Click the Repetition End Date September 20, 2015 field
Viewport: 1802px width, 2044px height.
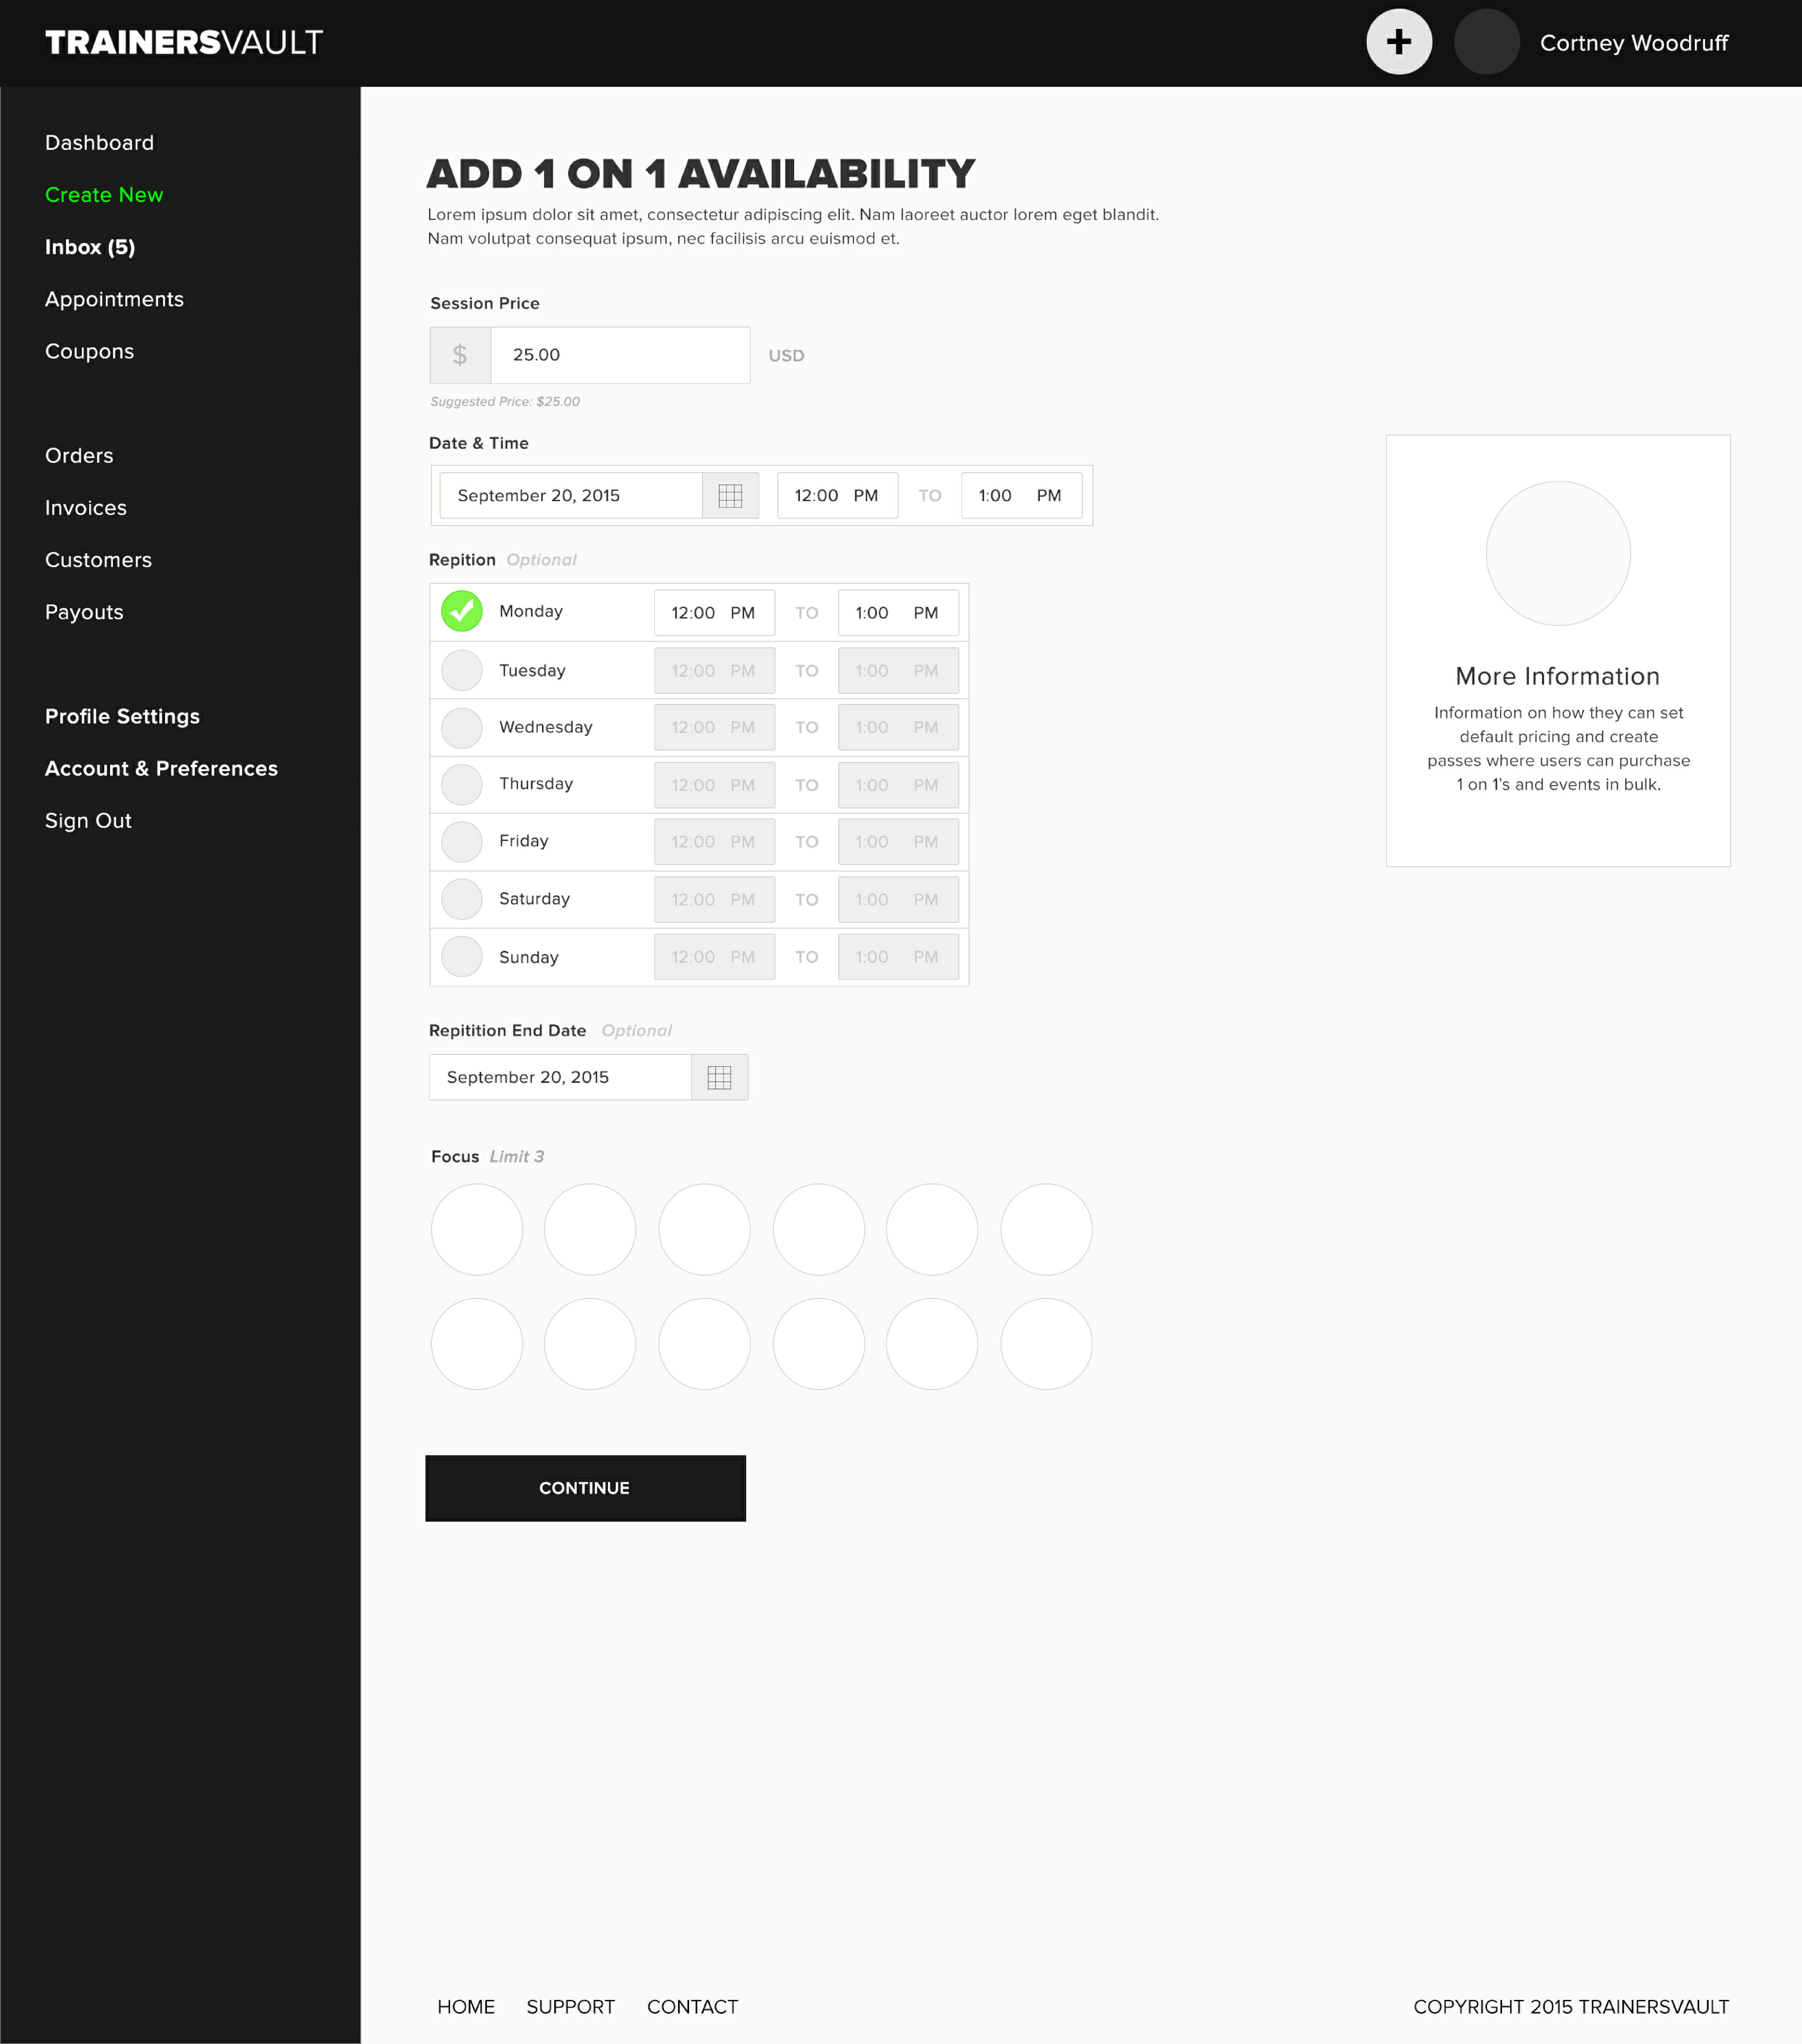[x=560, y=1077]
